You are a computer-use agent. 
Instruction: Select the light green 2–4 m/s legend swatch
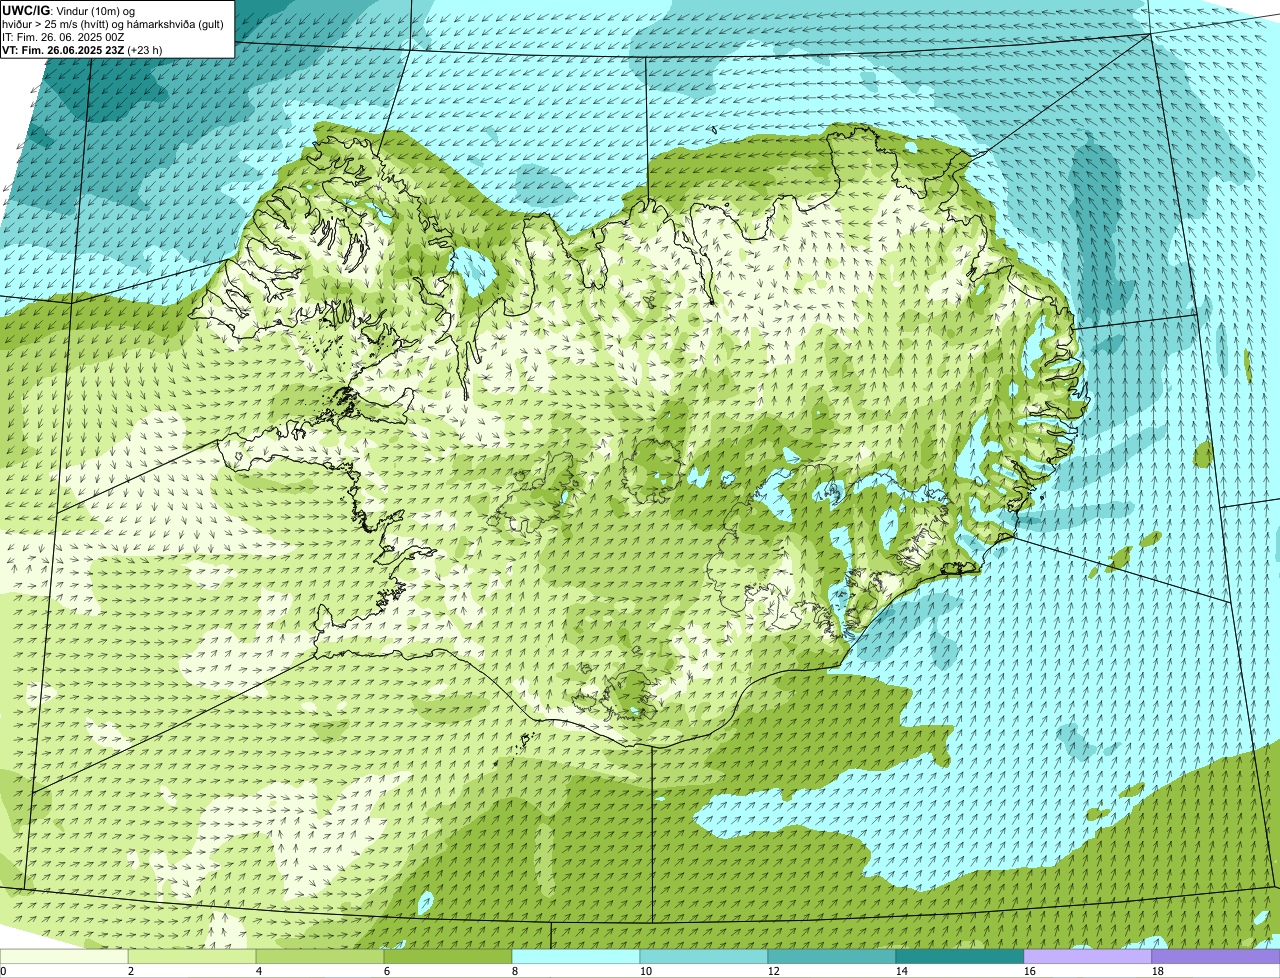click(192, 956)
